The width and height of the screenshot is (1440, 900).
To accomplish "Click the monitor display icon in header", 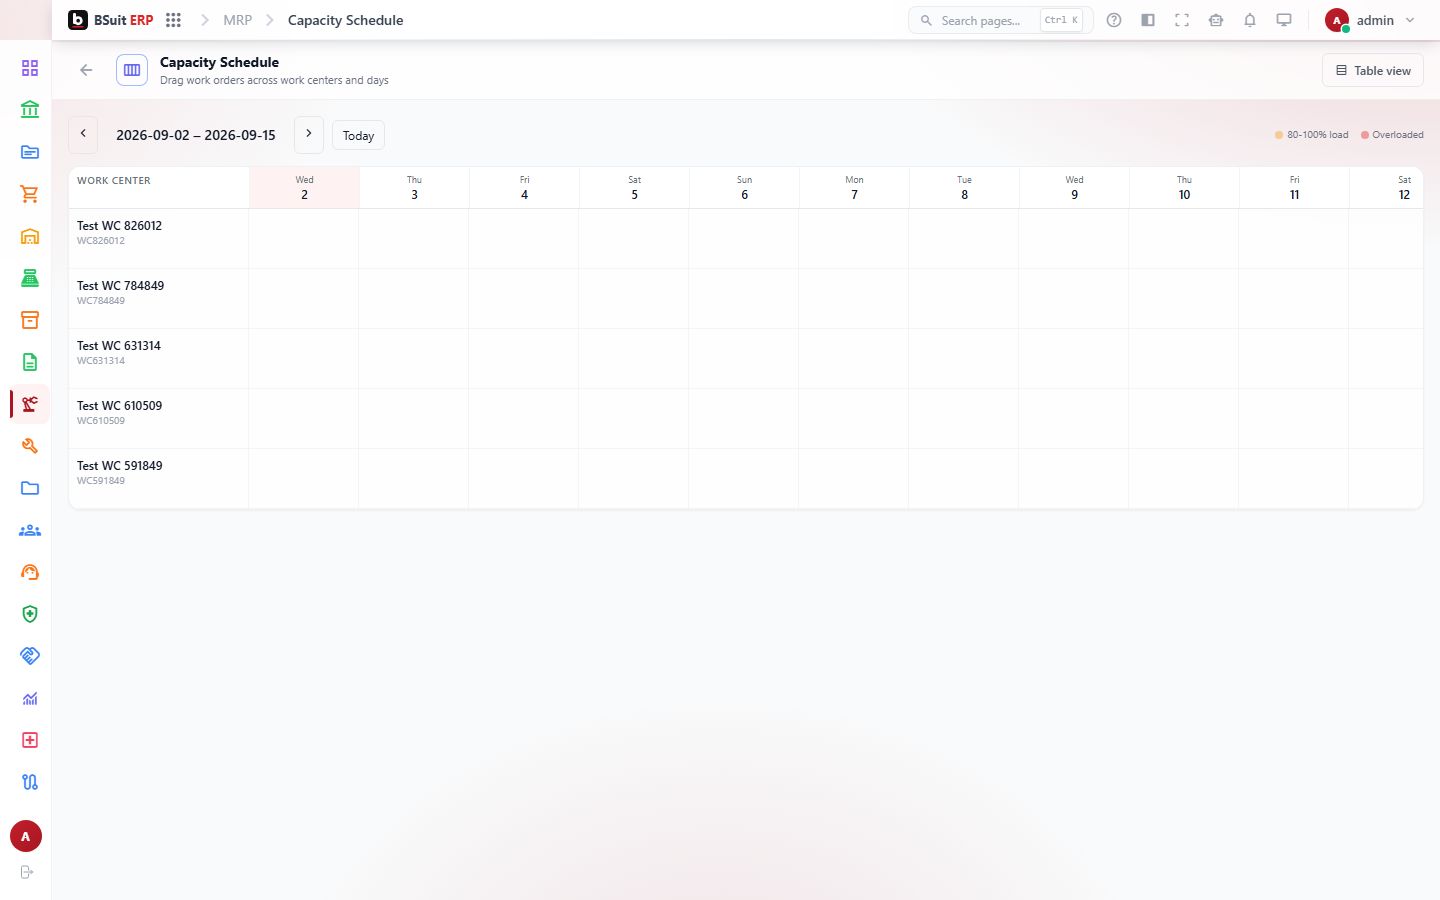I will click(1284, 20).
